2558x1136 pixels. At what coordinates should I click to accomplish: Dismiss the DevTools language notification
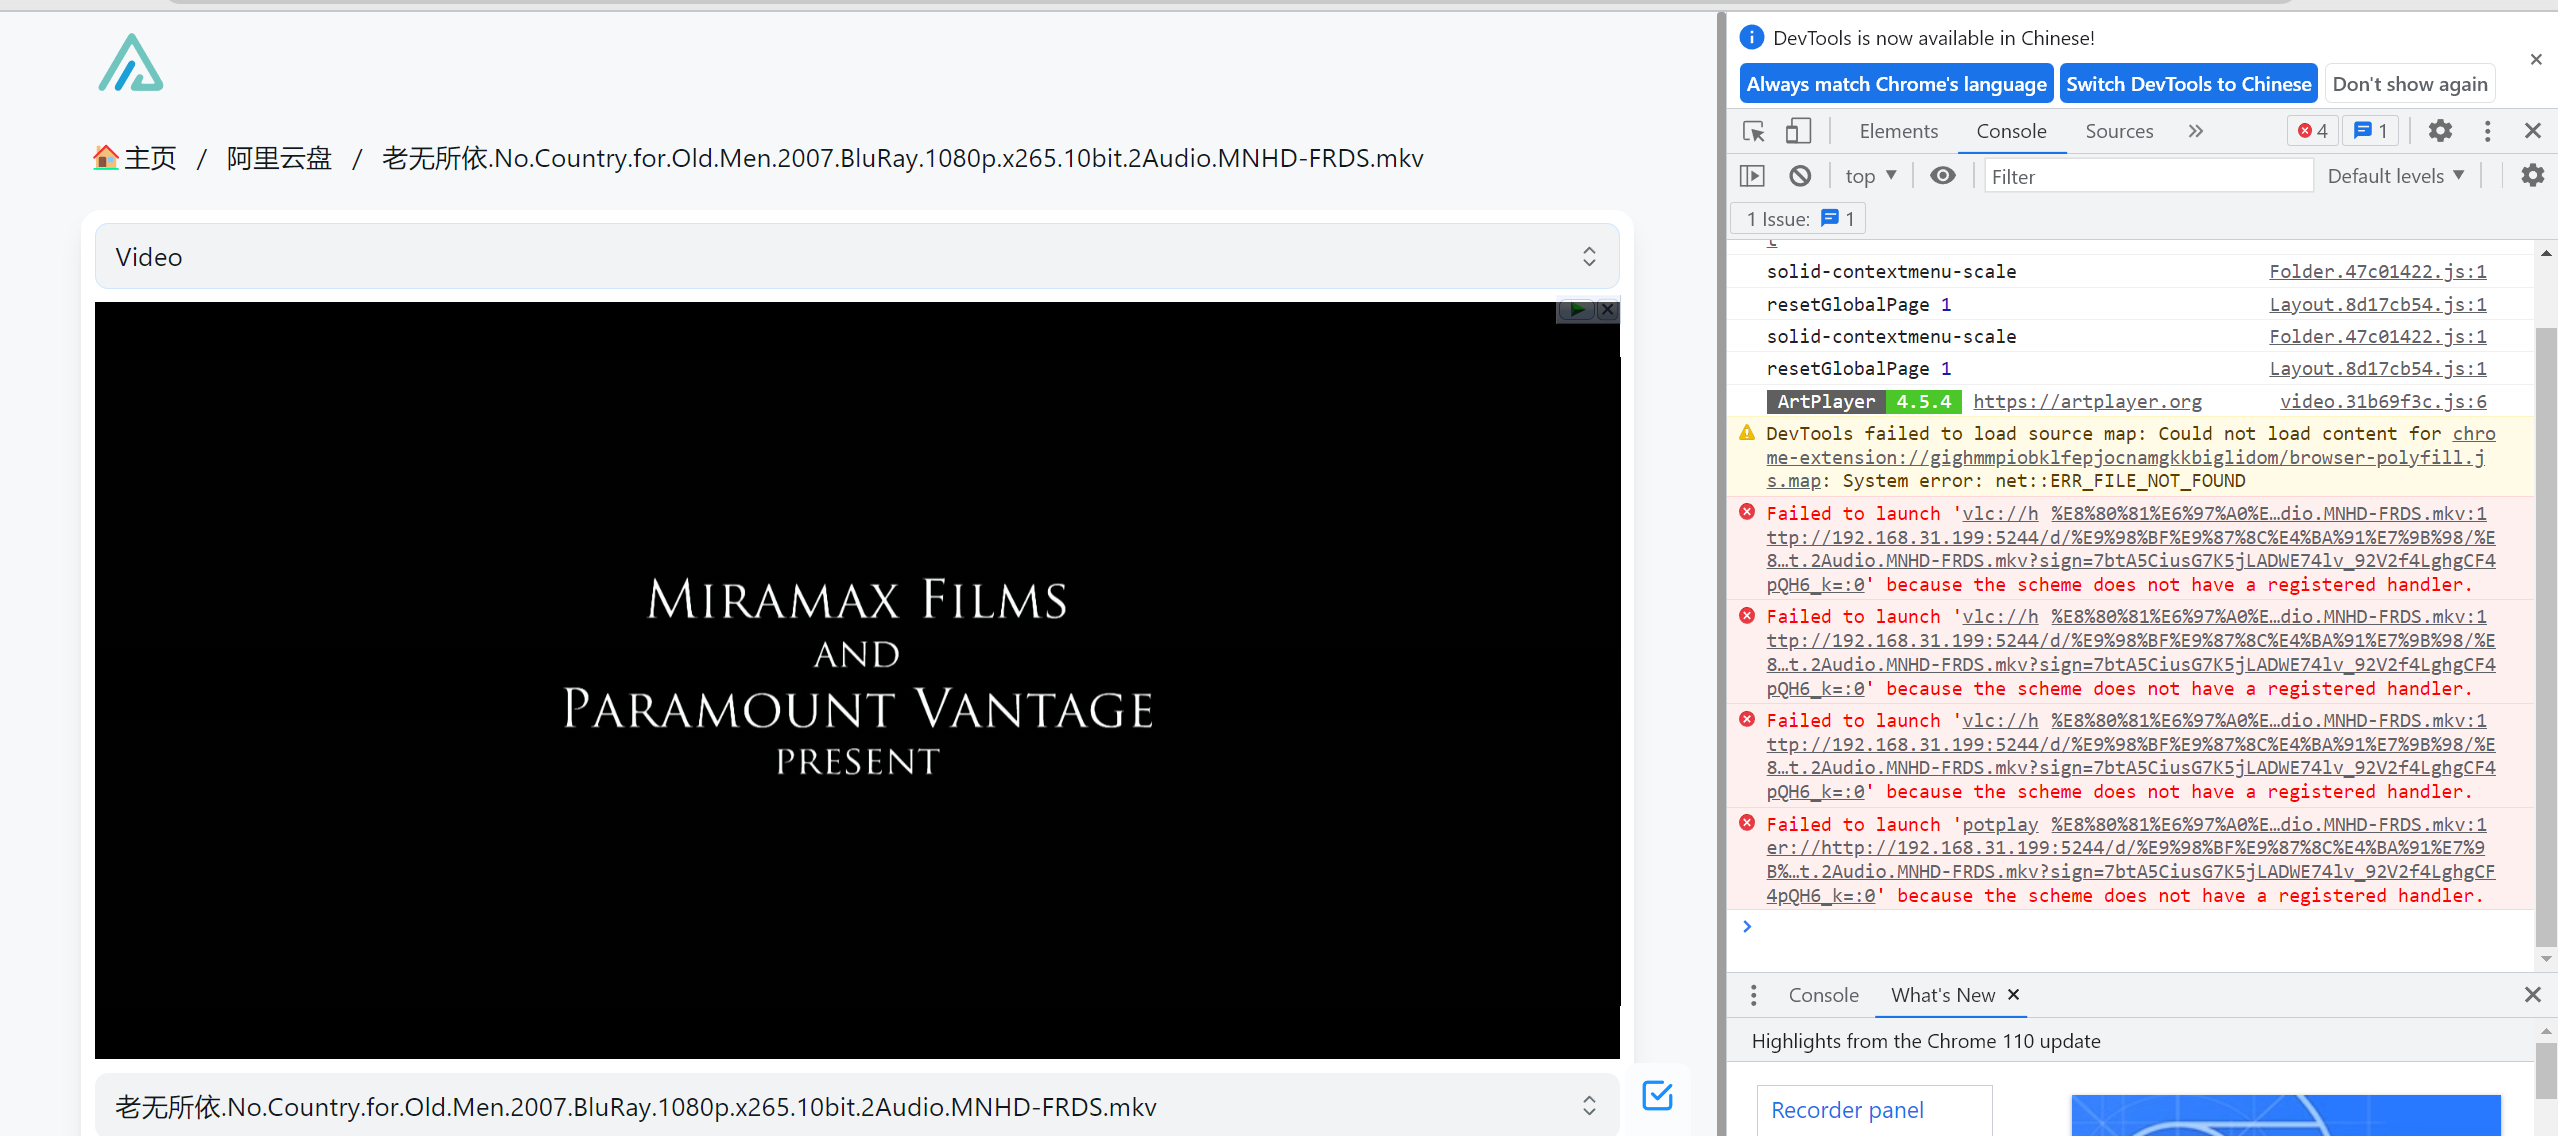[2535, 60]
